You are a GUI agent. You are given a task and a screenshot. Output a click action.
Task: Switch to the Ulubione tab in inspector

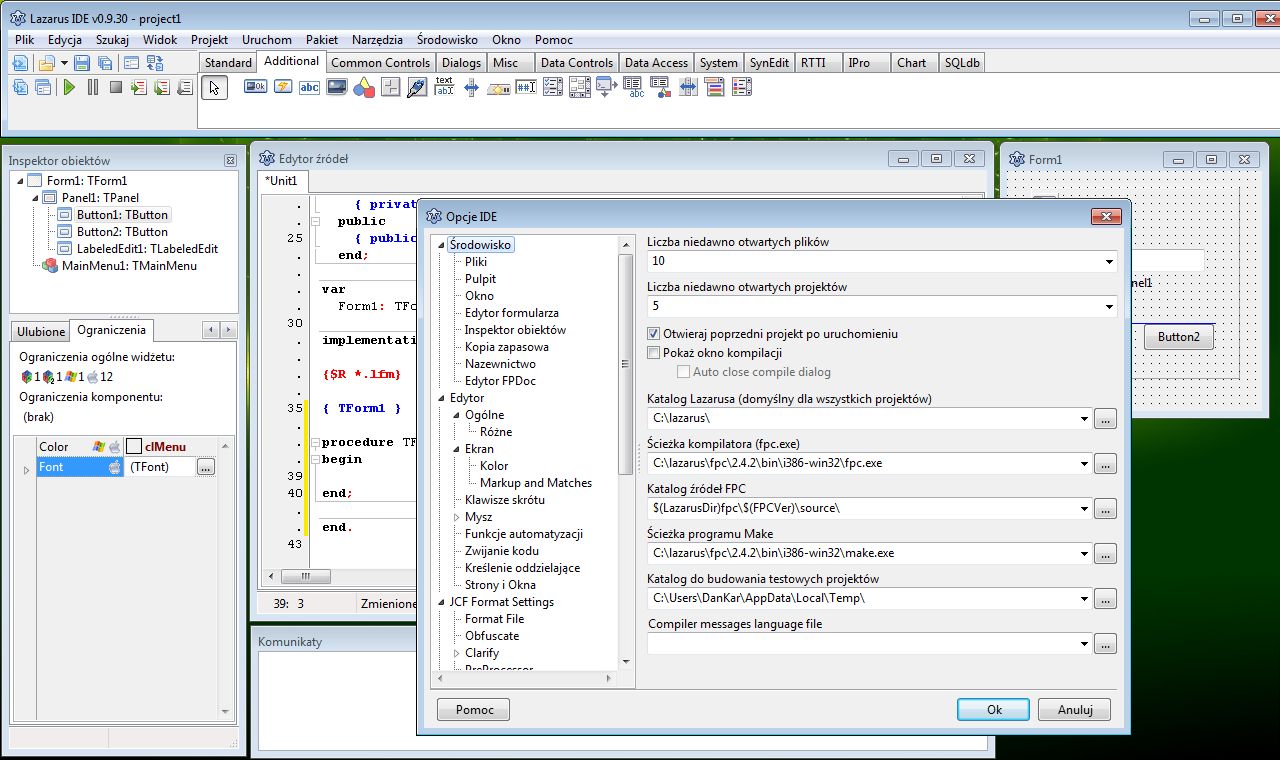click(x=41, y=332)
